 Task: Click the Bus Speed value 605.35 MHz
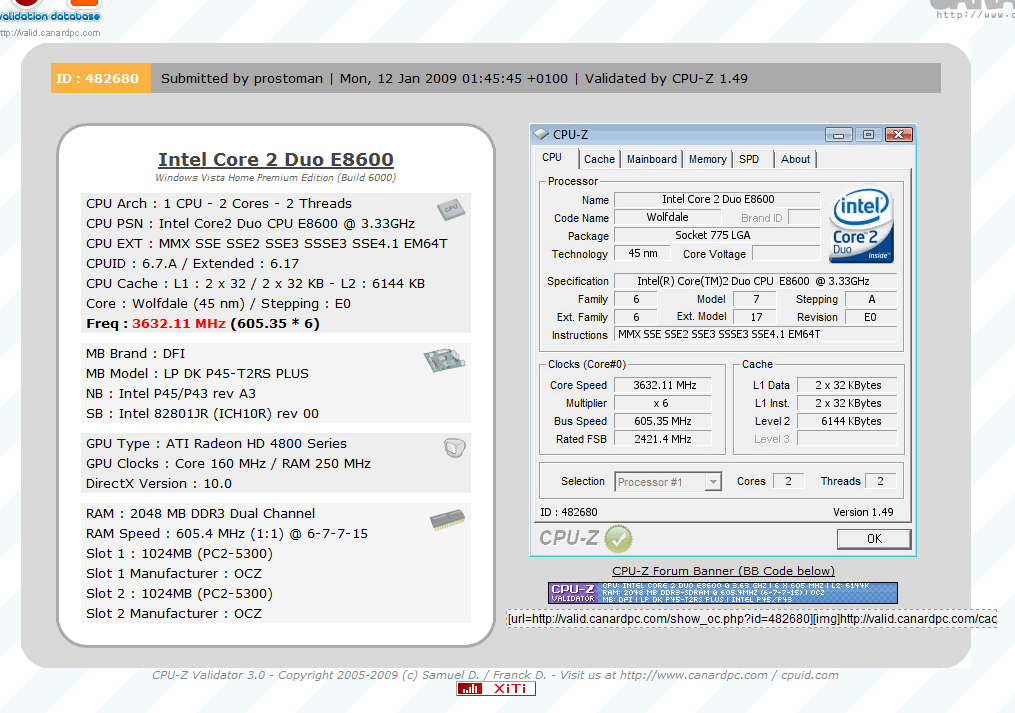point(663,422)
